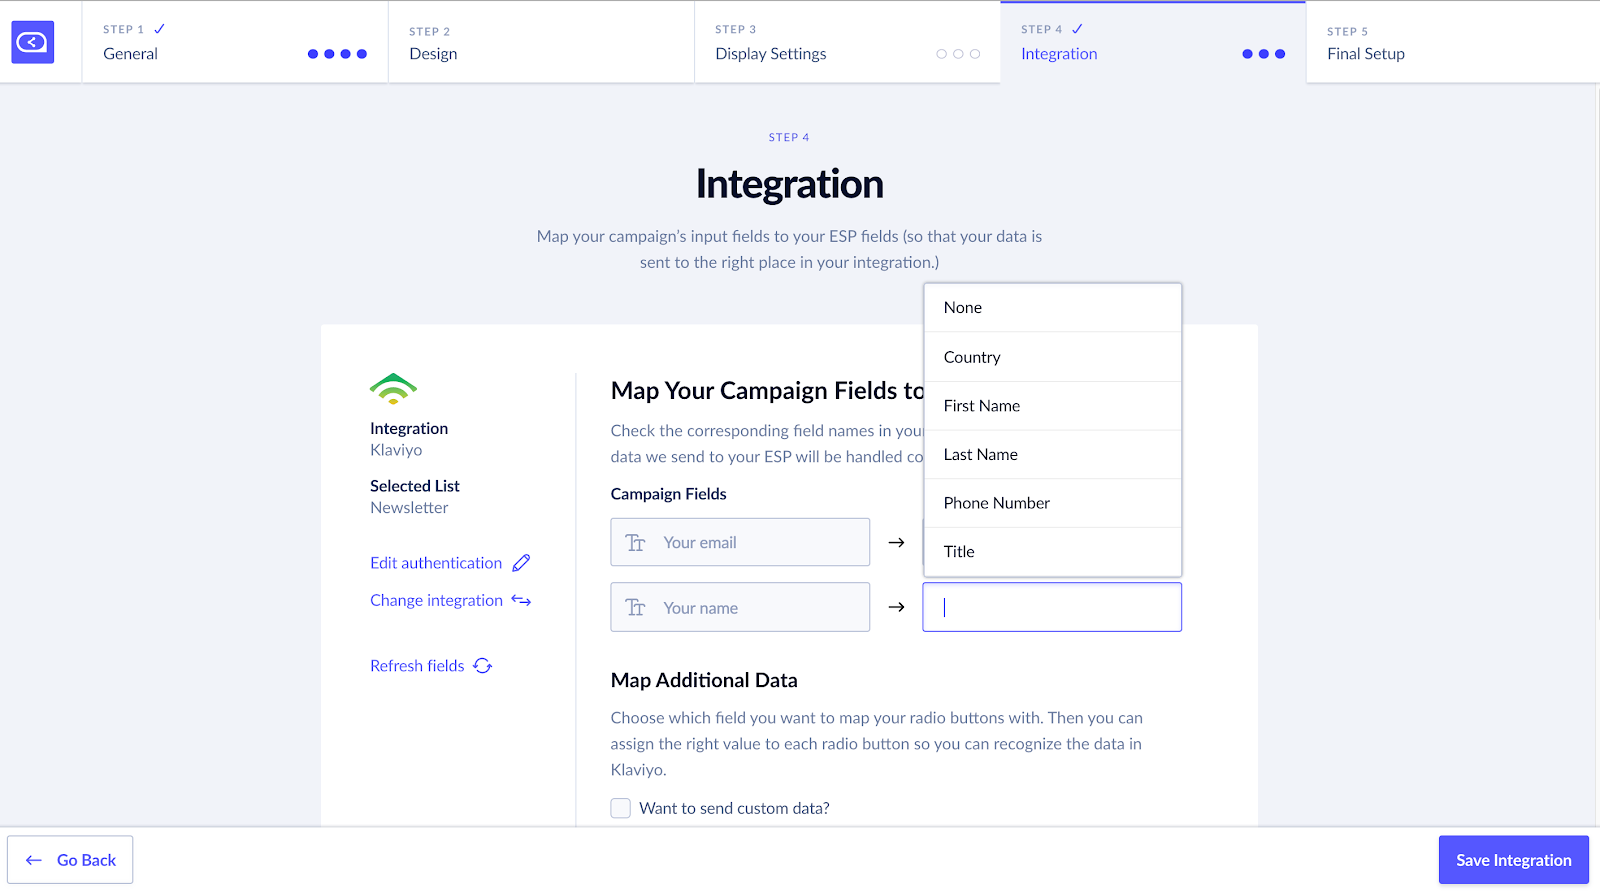The height and width of the screenshot is (893, 1600).
Task: Open Step 5 Final Setup tab
Action: coord(1453,42)
